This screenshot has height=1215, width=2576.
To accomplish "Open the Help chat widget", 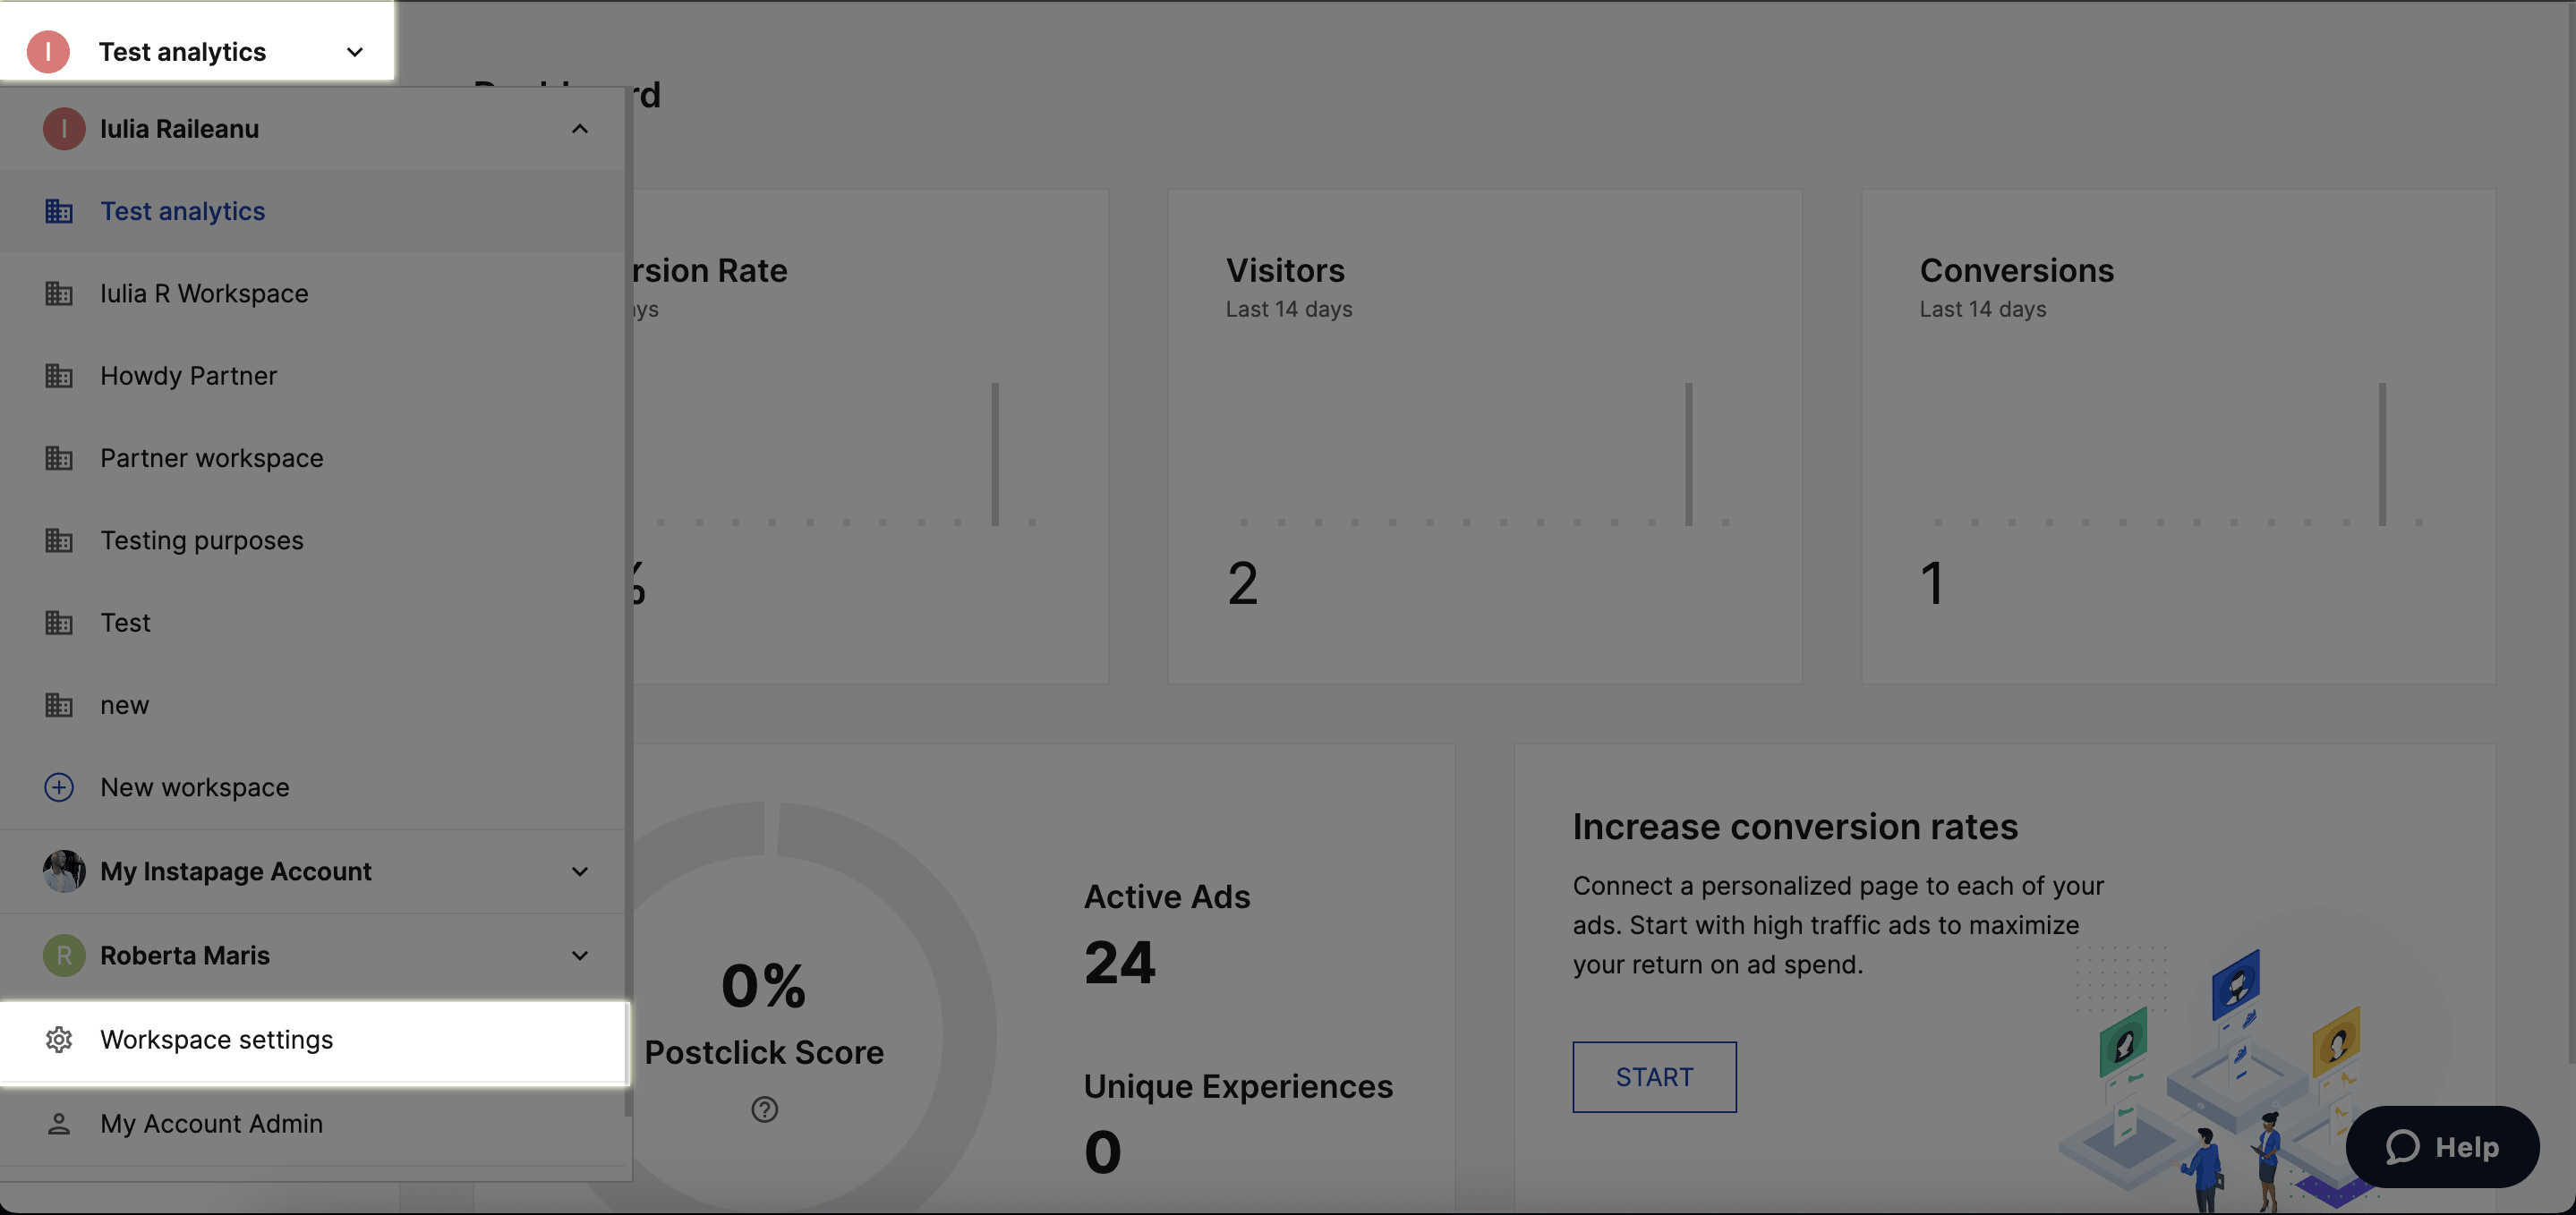I will coord(2441,1146).
